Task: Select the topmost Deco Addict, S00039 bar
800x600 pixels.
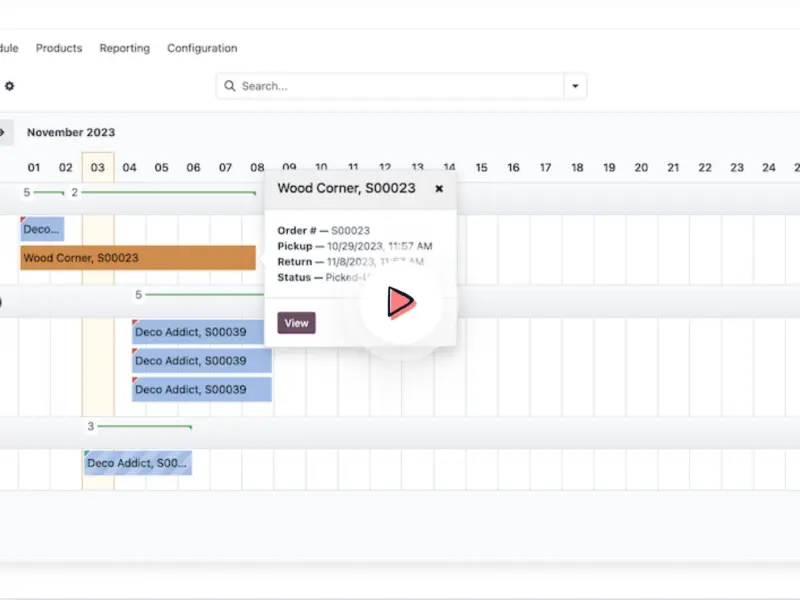Action: (x=201, y=332)
